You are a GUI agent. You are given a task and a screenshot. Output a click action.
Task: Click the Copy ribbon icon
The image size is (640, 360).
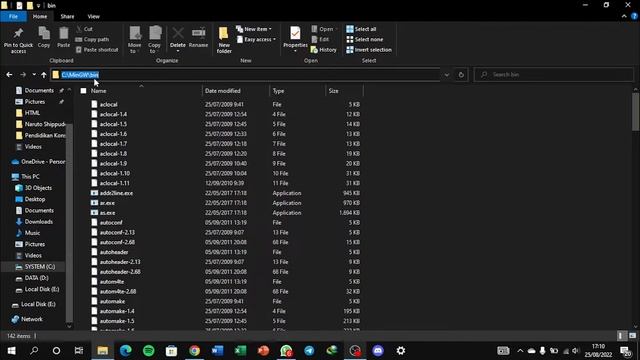tap(44, 38)
